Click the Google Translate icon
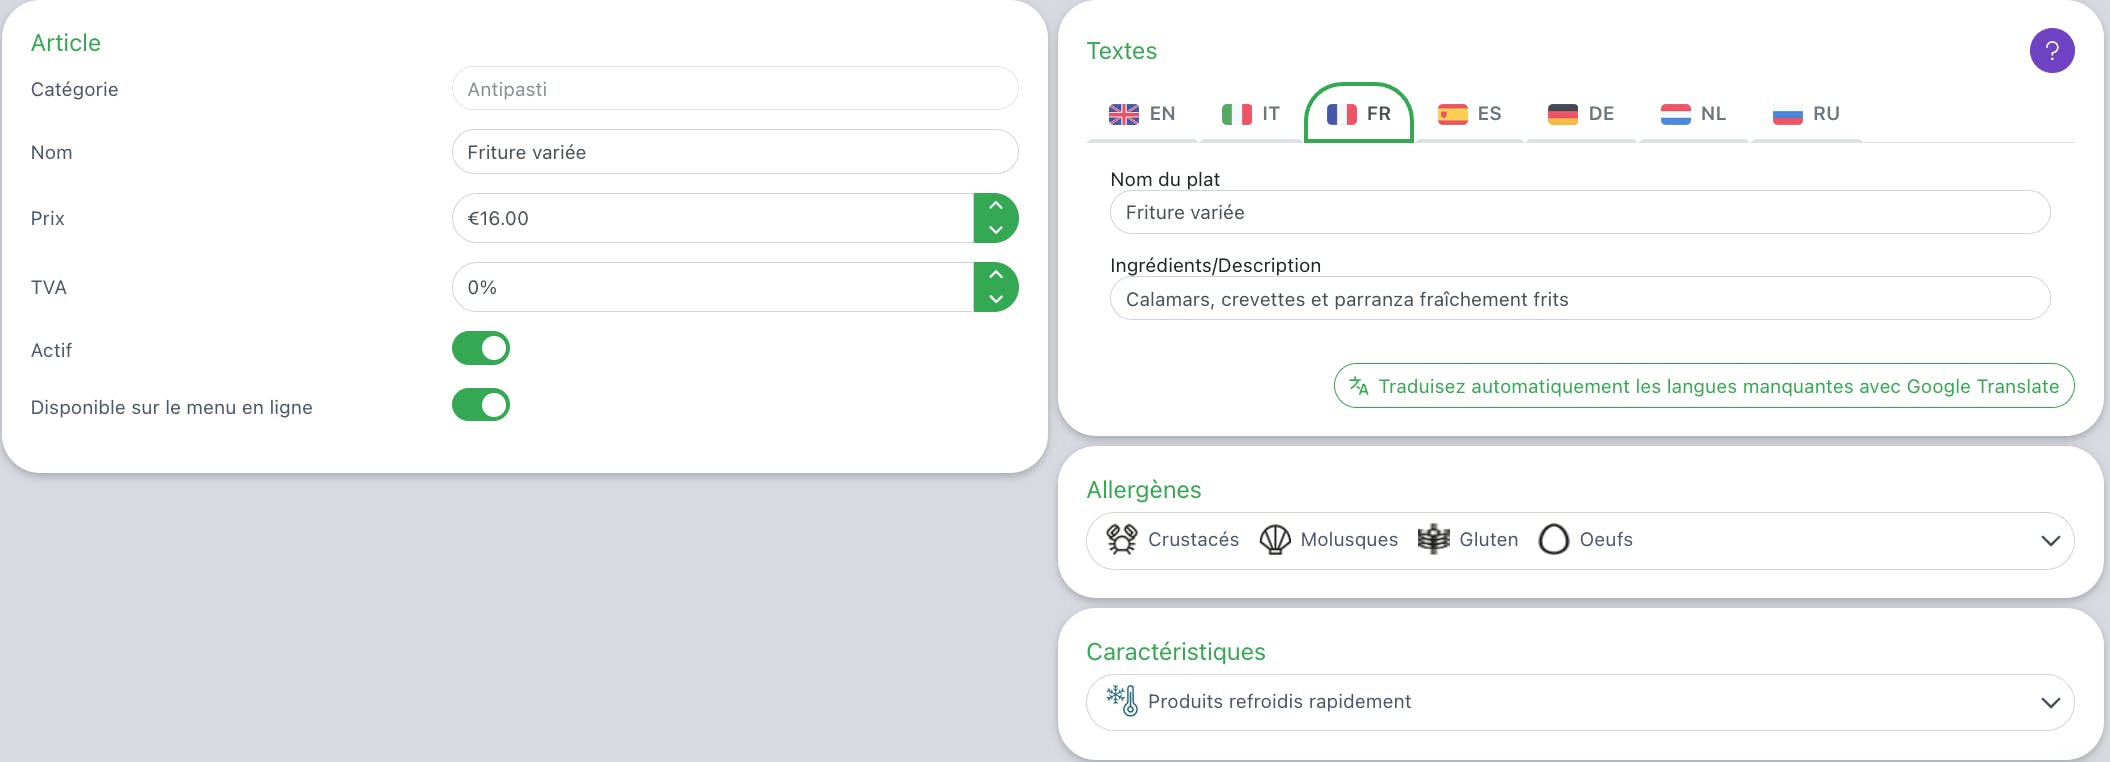2110x762 pixels. [1358, 386]
